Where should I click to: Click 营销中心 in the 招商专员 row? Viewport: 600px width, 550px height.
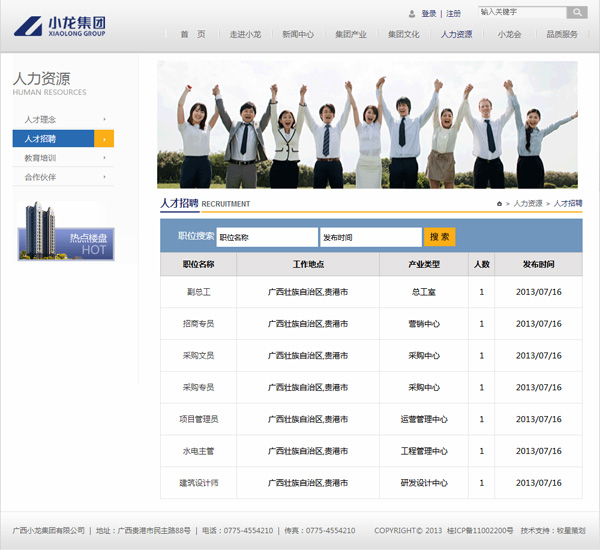[424, 324]
